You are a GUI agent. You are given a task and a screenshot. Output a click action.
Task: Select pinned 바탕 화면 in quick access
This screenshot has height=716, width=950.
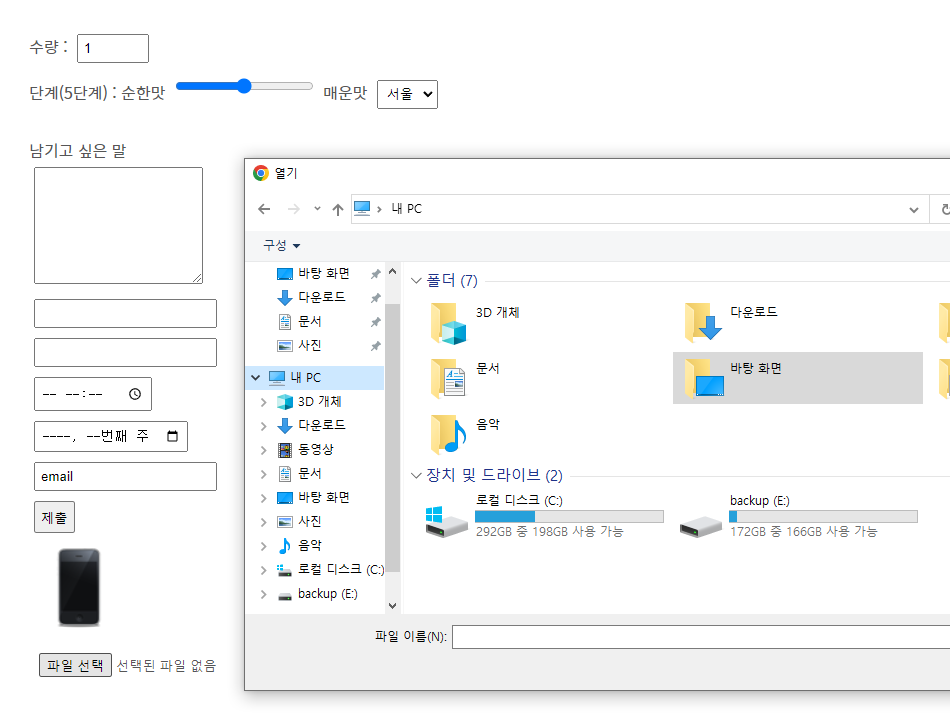[324, 273]
